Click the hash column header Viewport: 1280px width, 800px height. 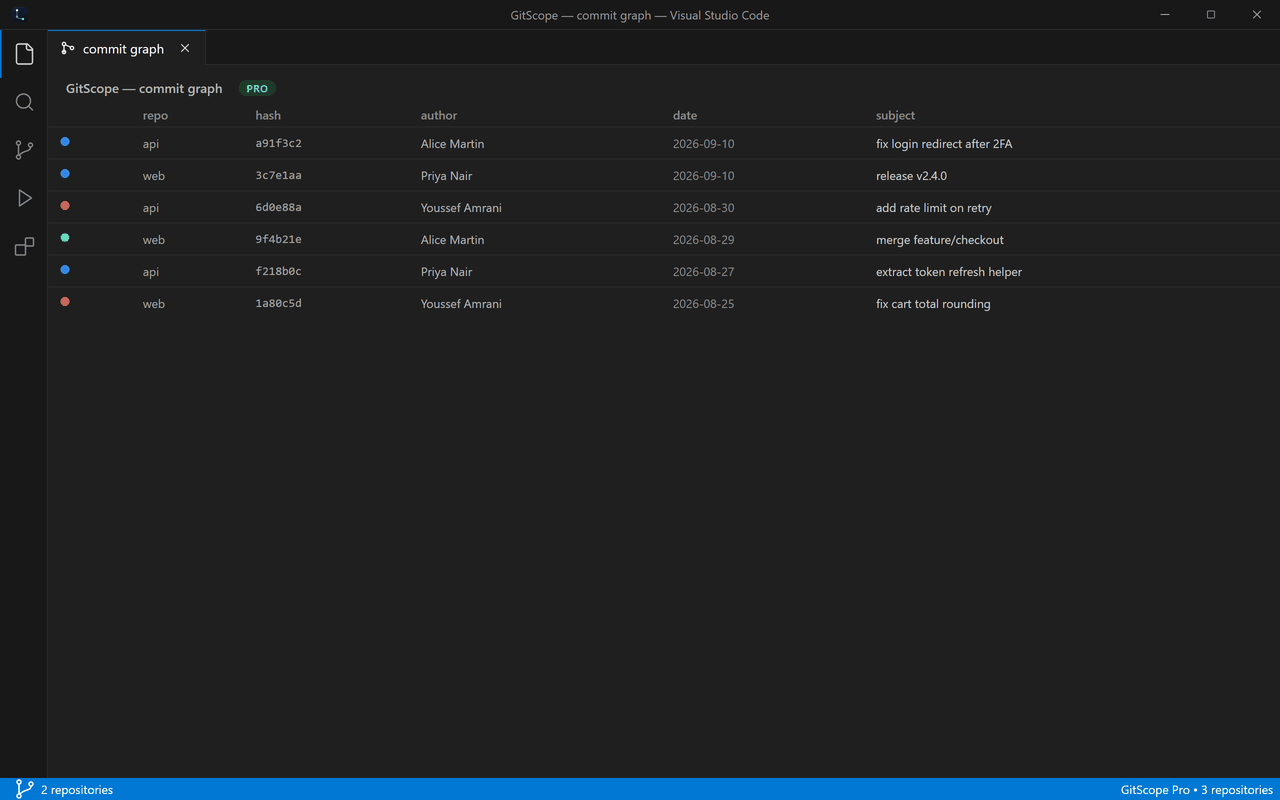268,116
